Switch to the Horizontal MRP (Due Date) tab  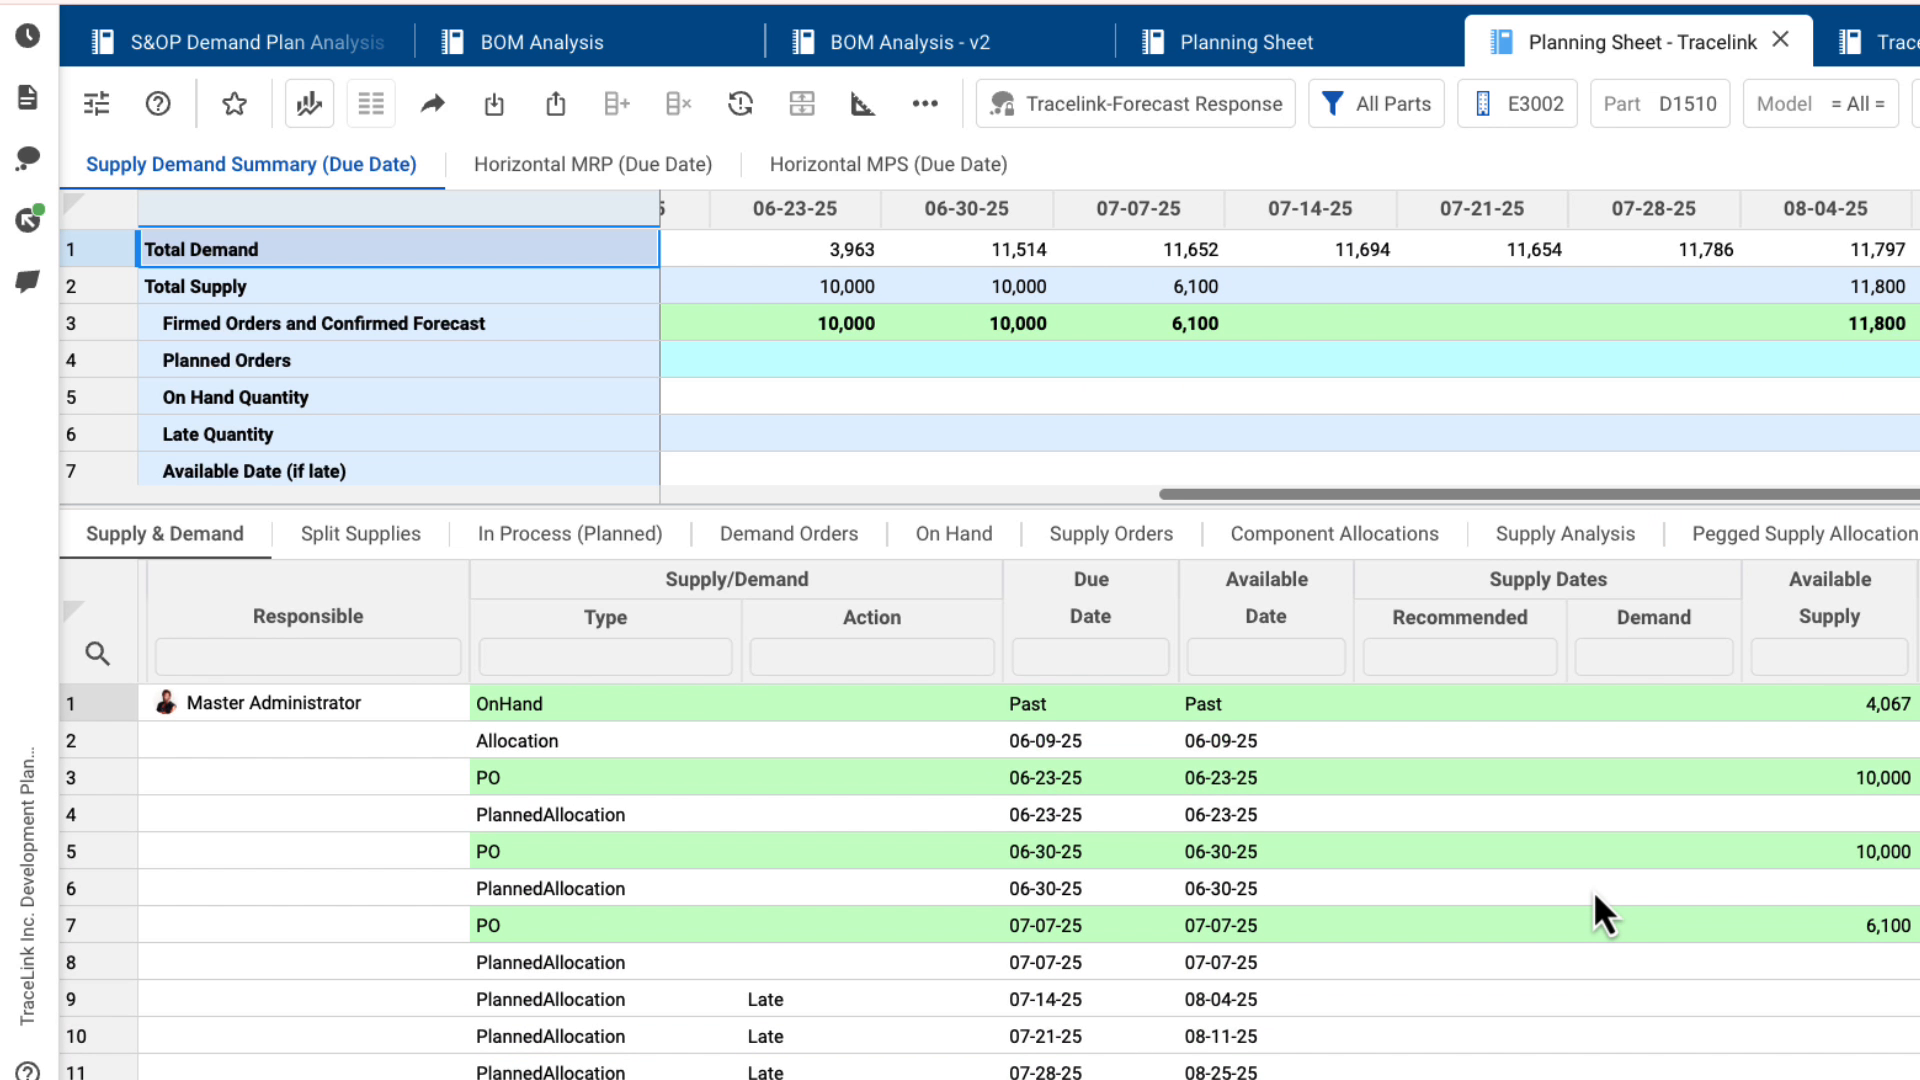coord(593,164)
